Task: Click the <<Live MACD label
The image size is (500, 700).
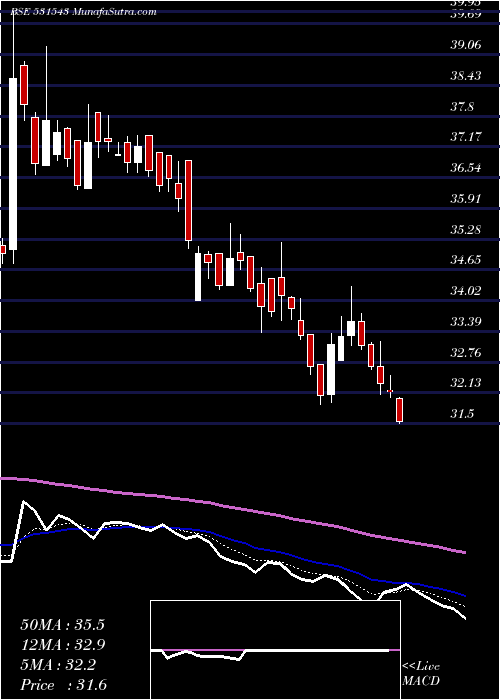Action: [421, 674]
